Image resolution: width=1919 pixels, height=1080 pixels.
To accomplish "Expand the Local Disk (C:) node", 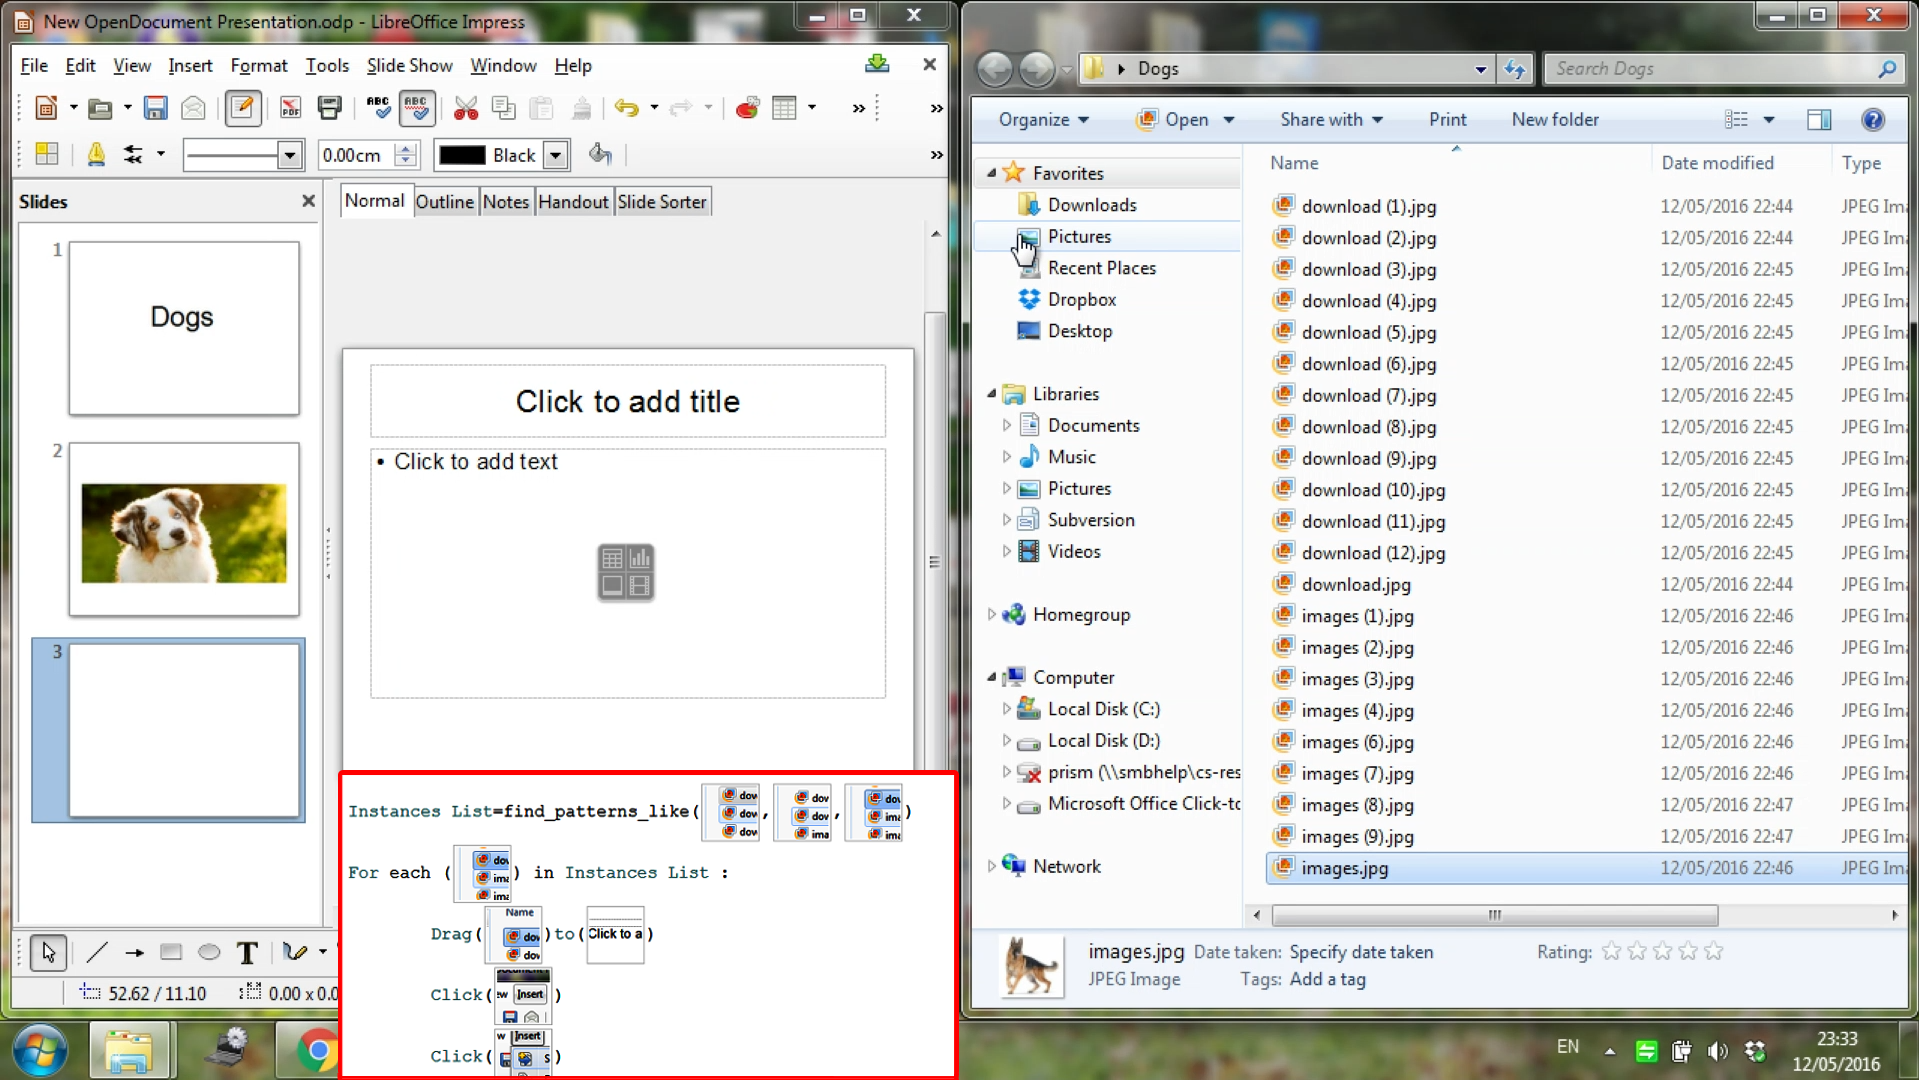I will (x=1006, y=709).
